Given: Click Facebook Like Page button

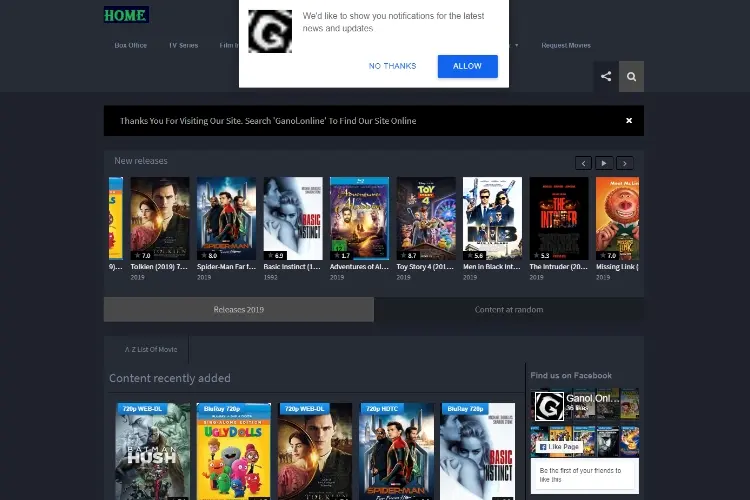Looking at the screenshot, I should [x=559, y=446].
